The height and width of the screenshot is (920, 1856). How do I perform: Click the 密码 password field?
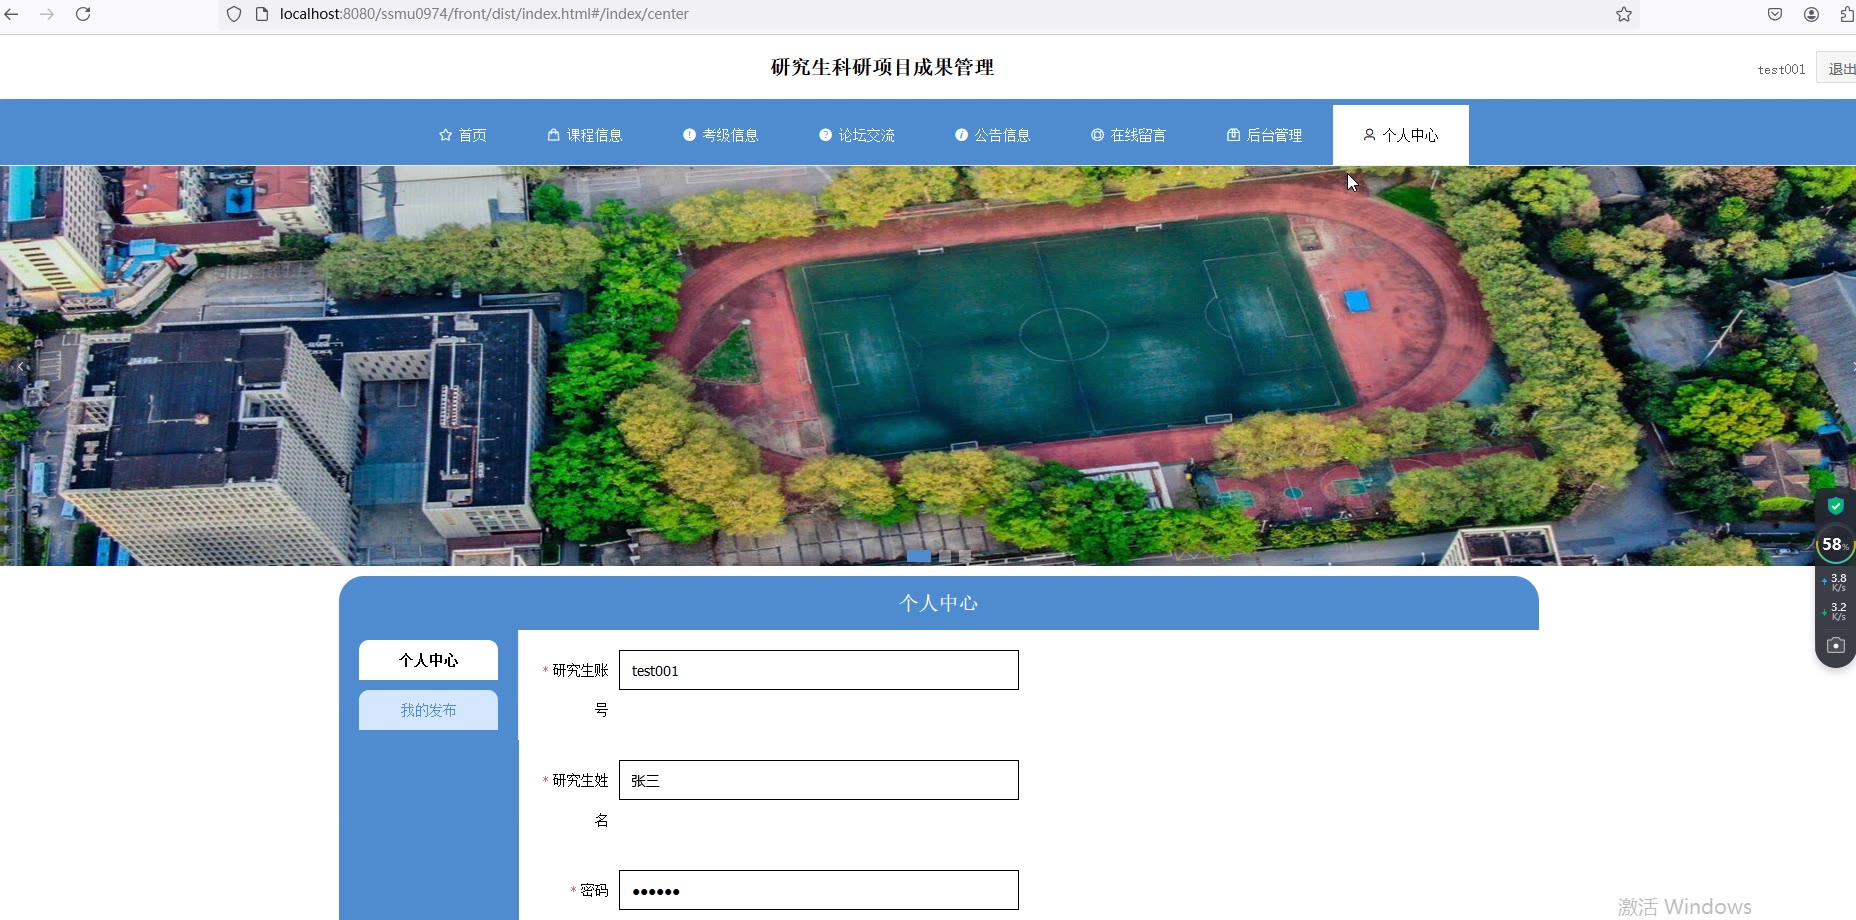tap(819, 890)
